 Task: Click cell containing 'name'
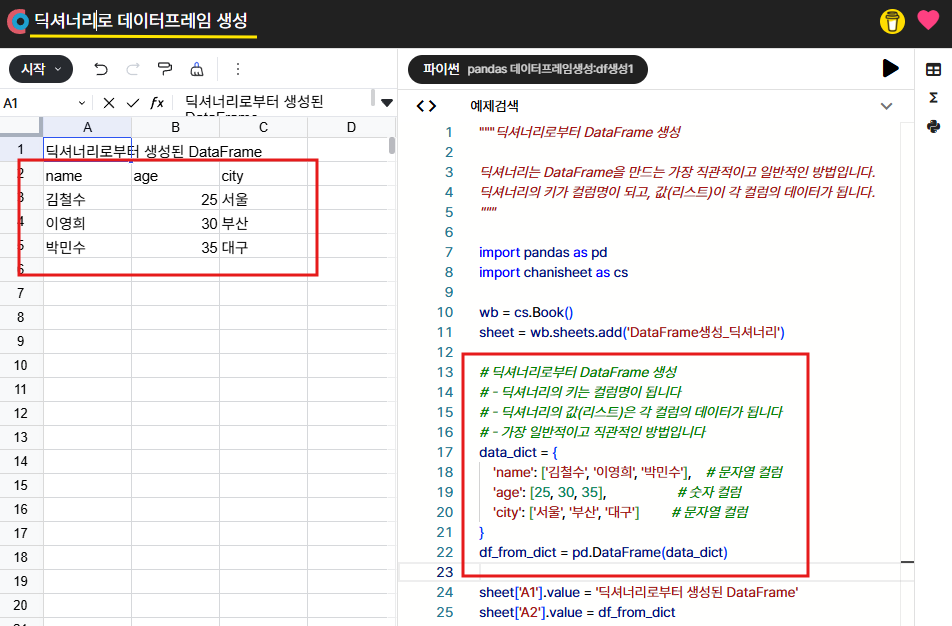pyautogui.click(x=87, y=176)
